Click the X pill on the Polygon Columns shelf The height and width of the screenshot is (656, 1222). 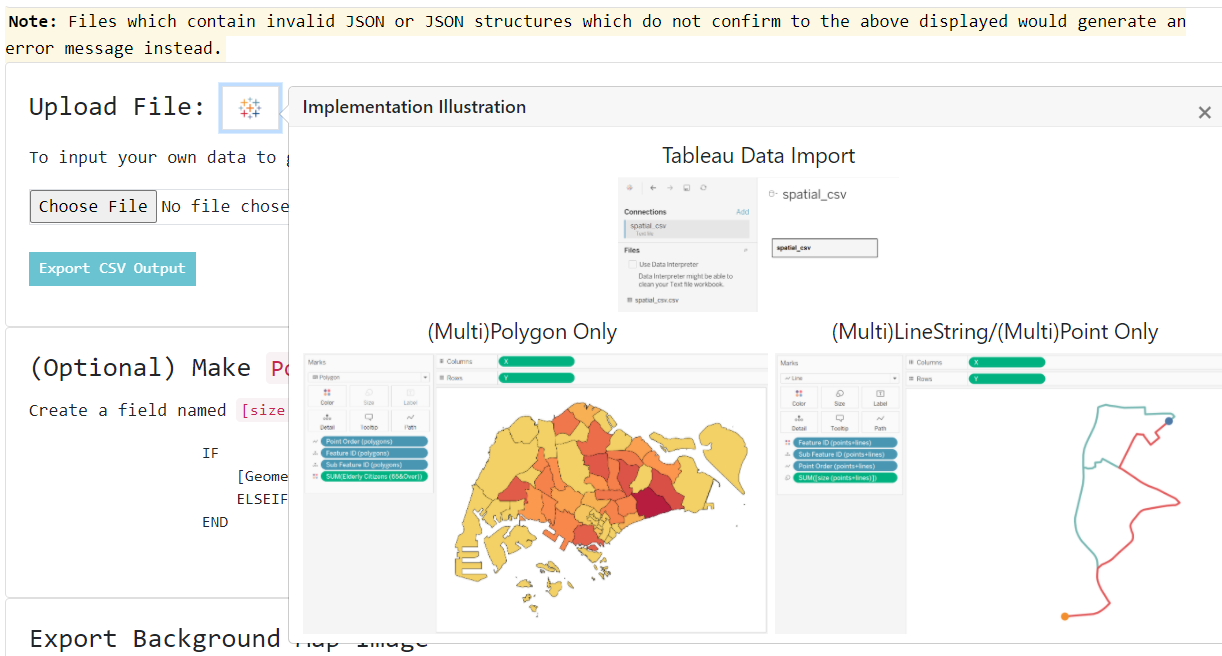pos(536,361)
